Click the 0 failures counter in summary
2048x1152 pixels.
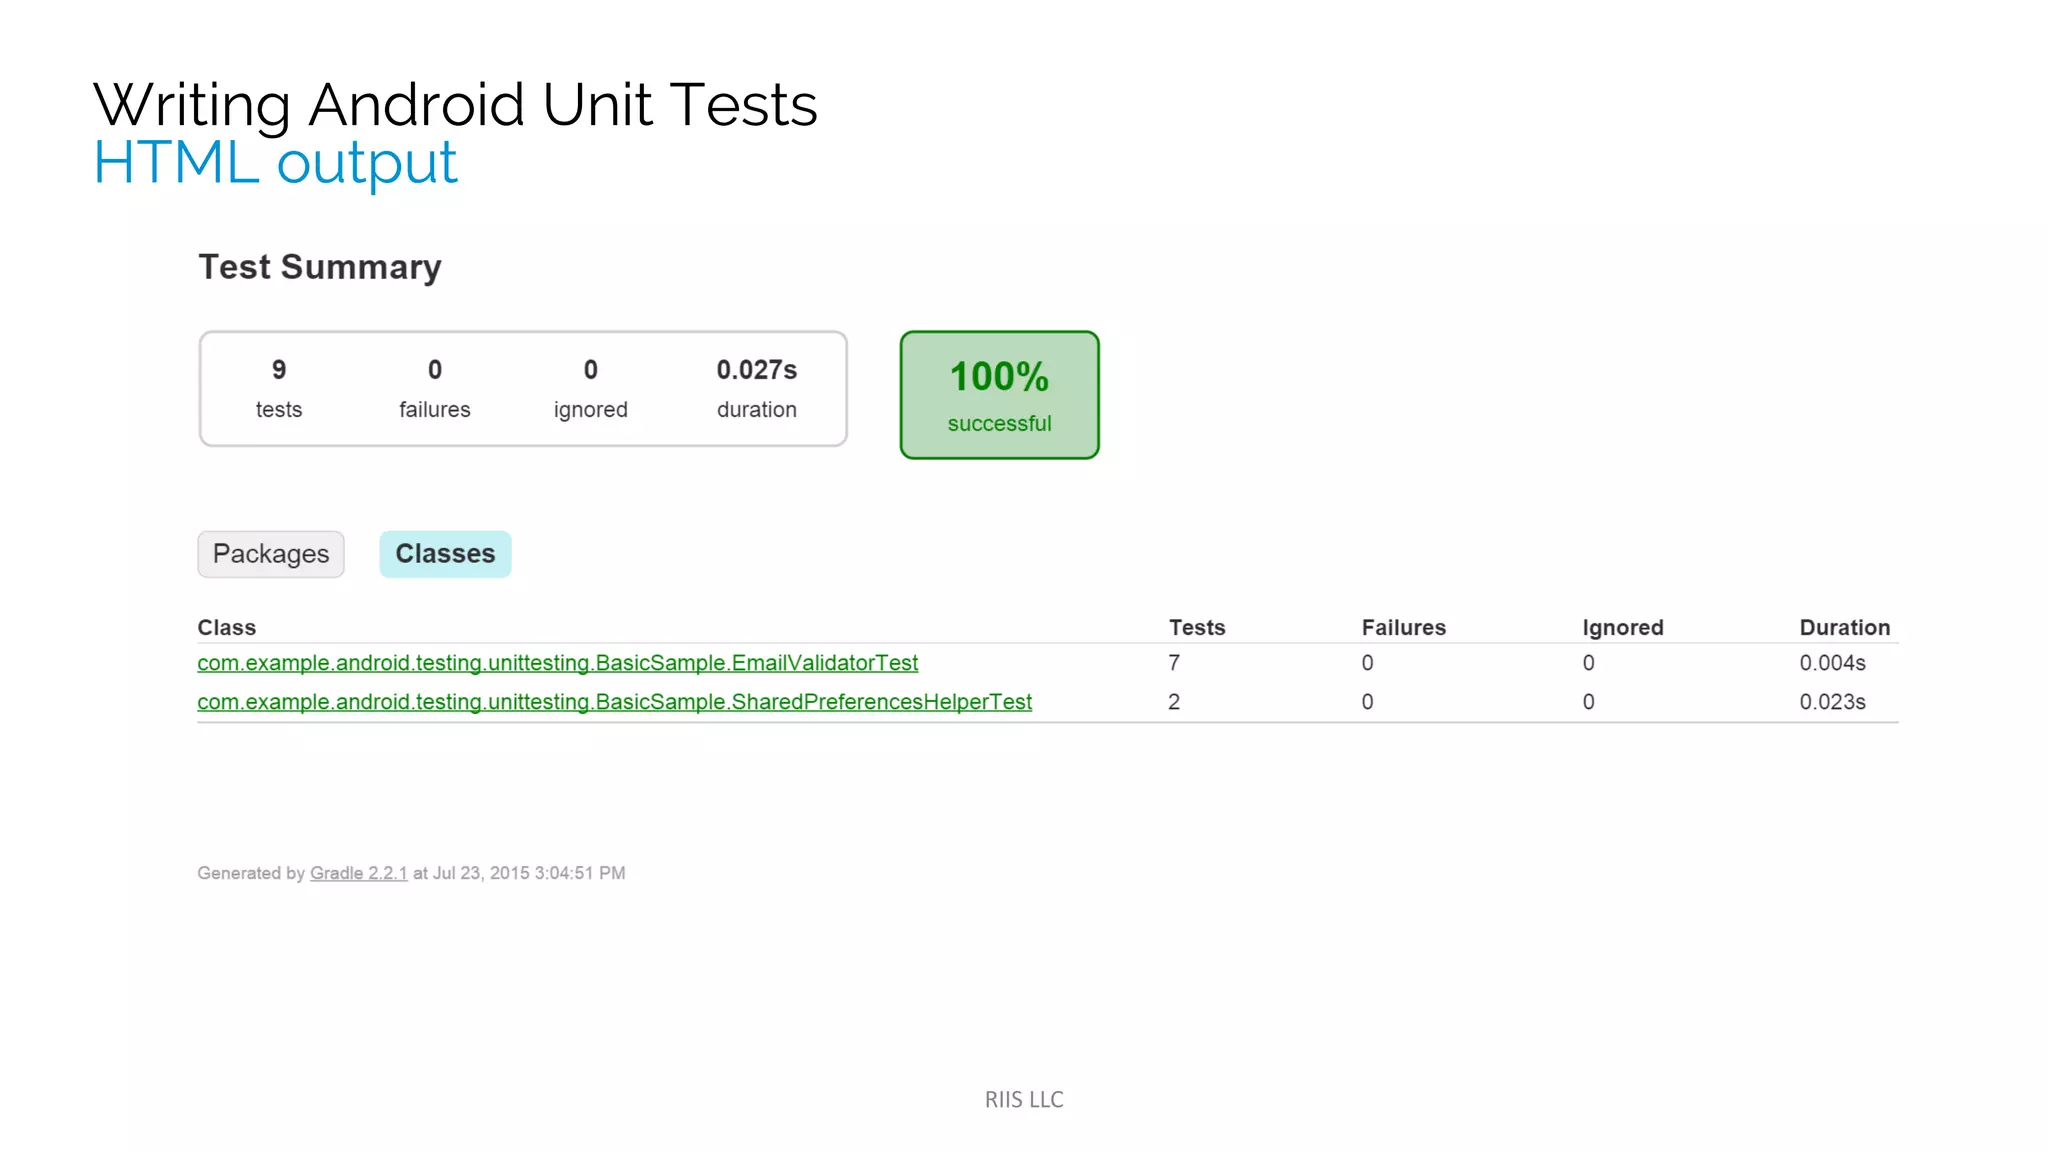pos(434,388)
